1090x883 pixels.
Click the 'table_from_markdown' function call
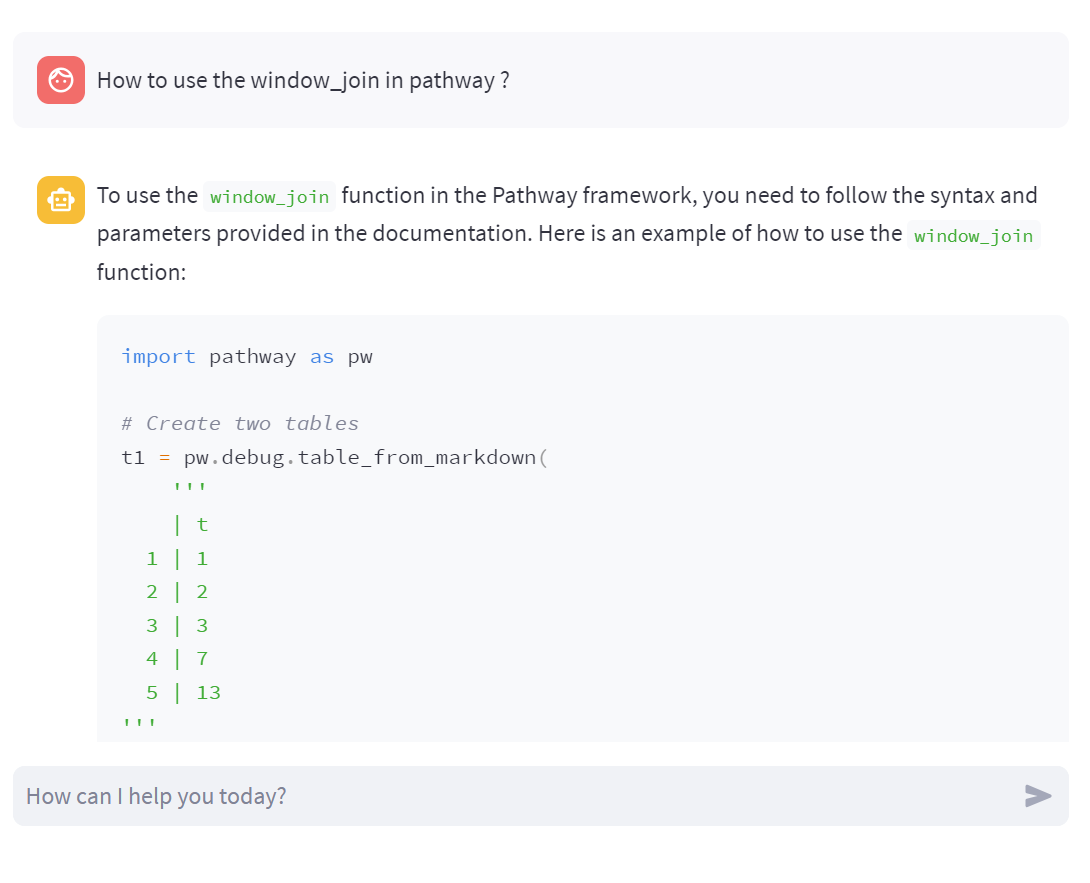click(417, 457)
